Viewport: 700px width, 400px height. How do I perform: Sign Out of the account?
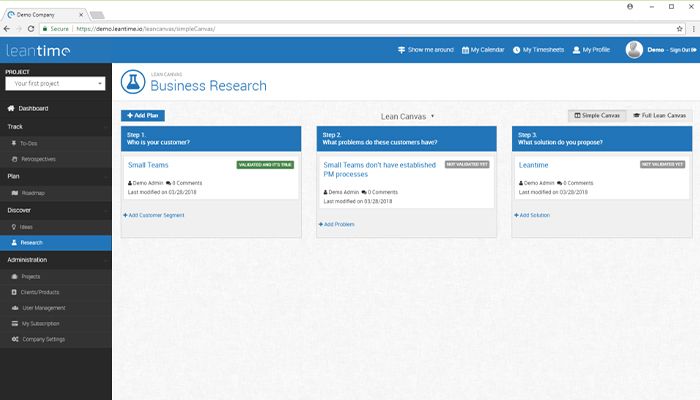click(683, 50)
